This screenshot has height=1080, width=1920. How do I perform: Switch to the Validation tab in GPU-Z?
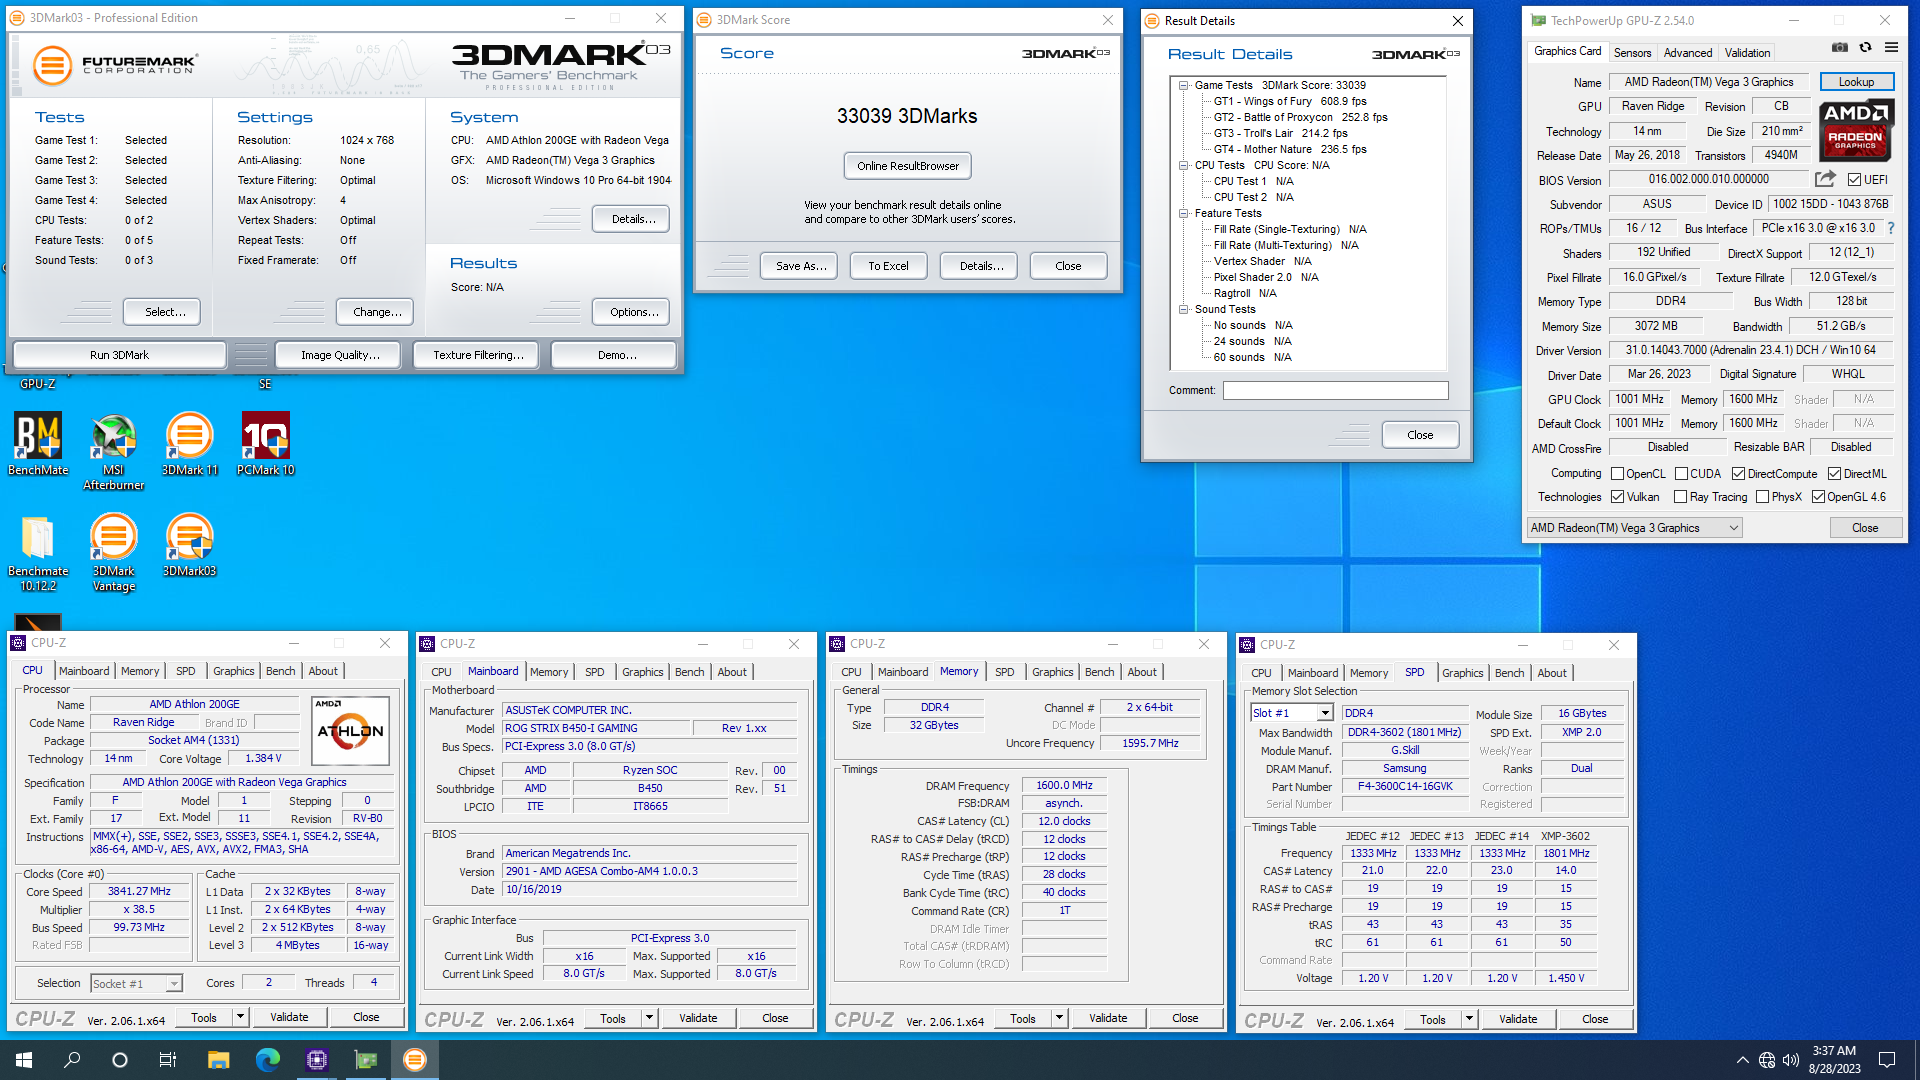(1747, 52)
